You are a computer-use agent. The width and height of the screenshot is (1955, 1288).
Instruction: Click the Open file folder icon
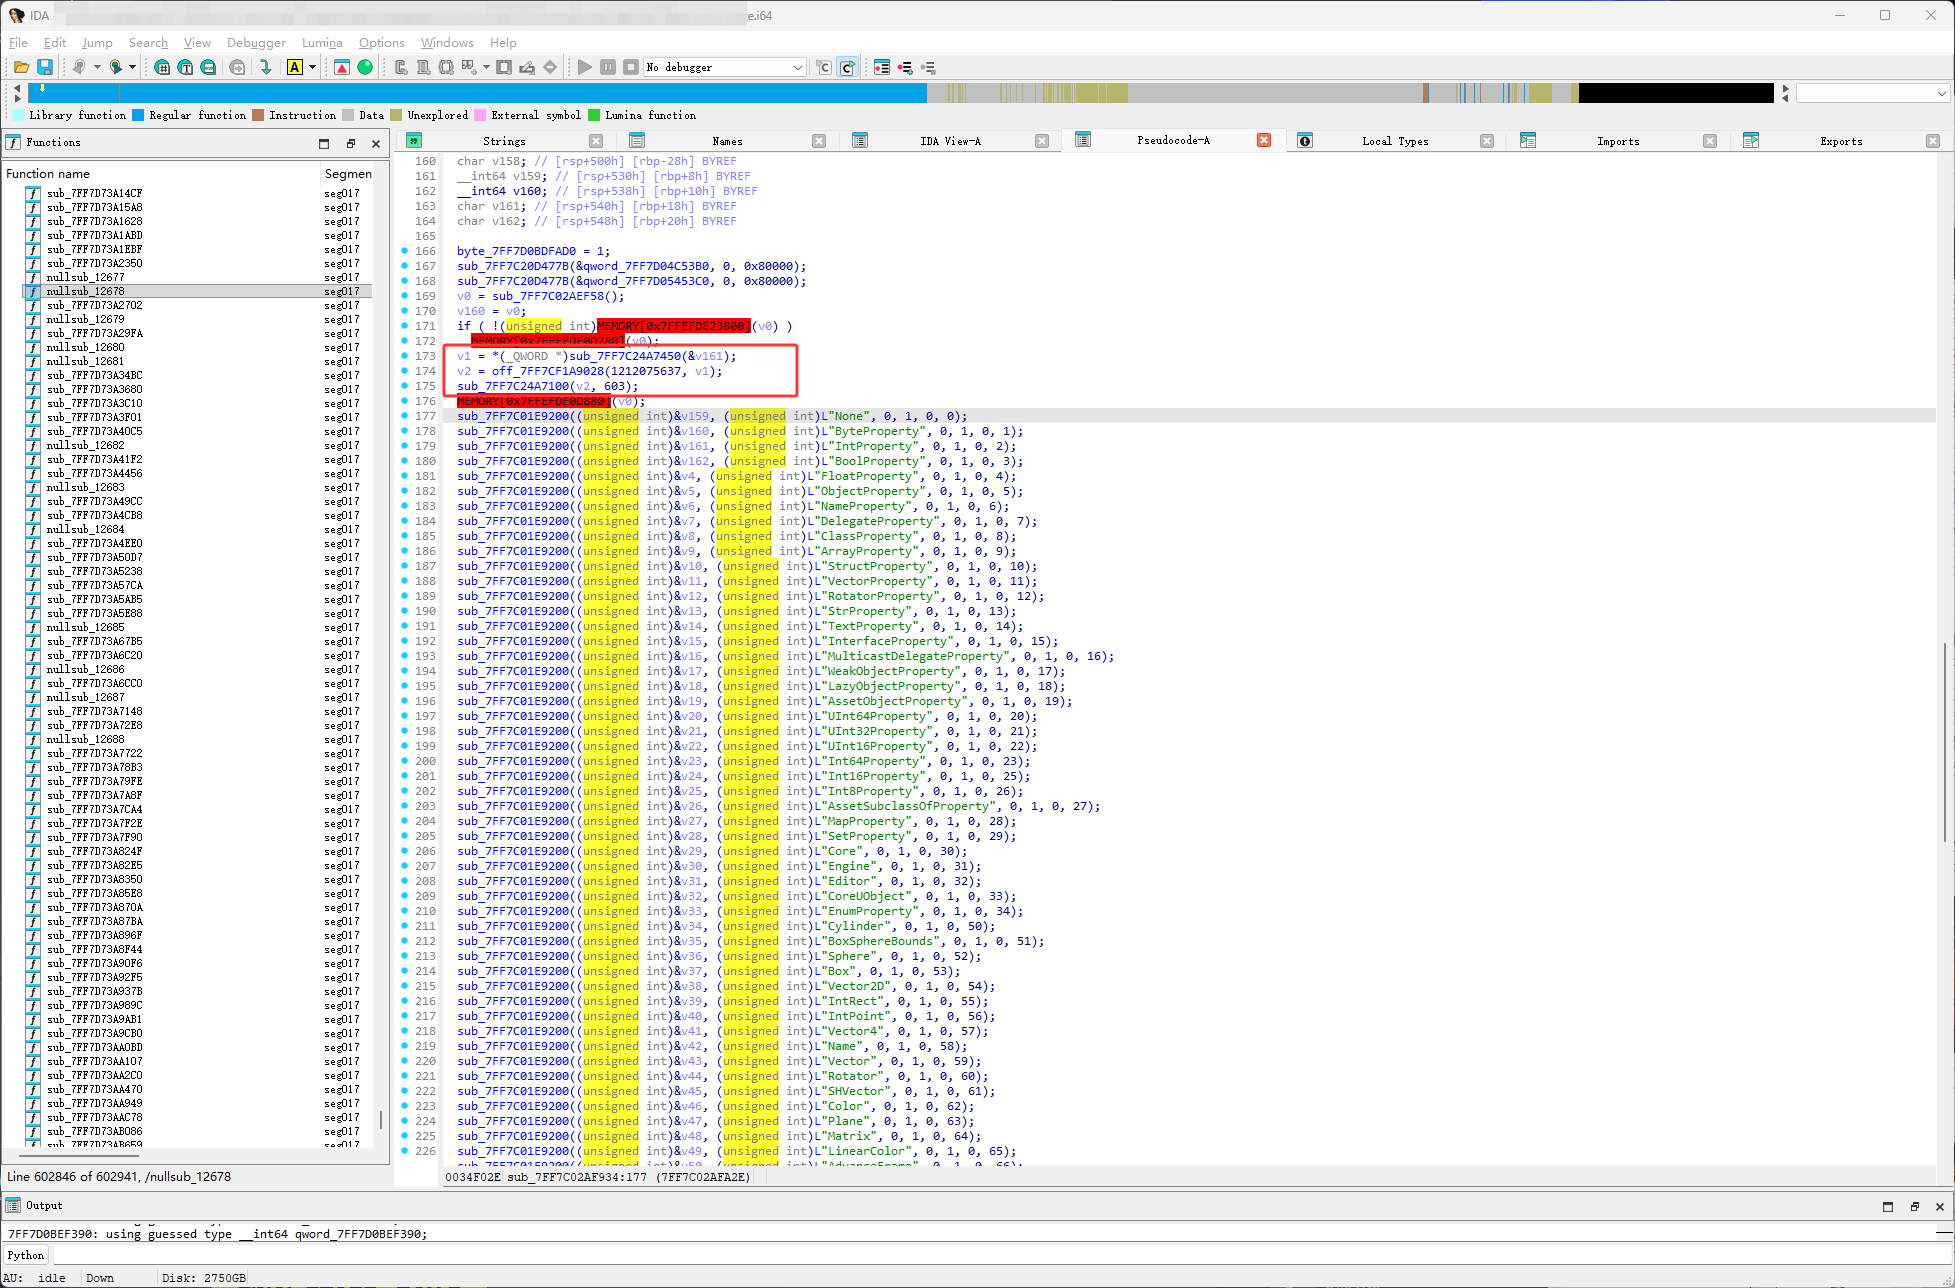tap(21, 67)
